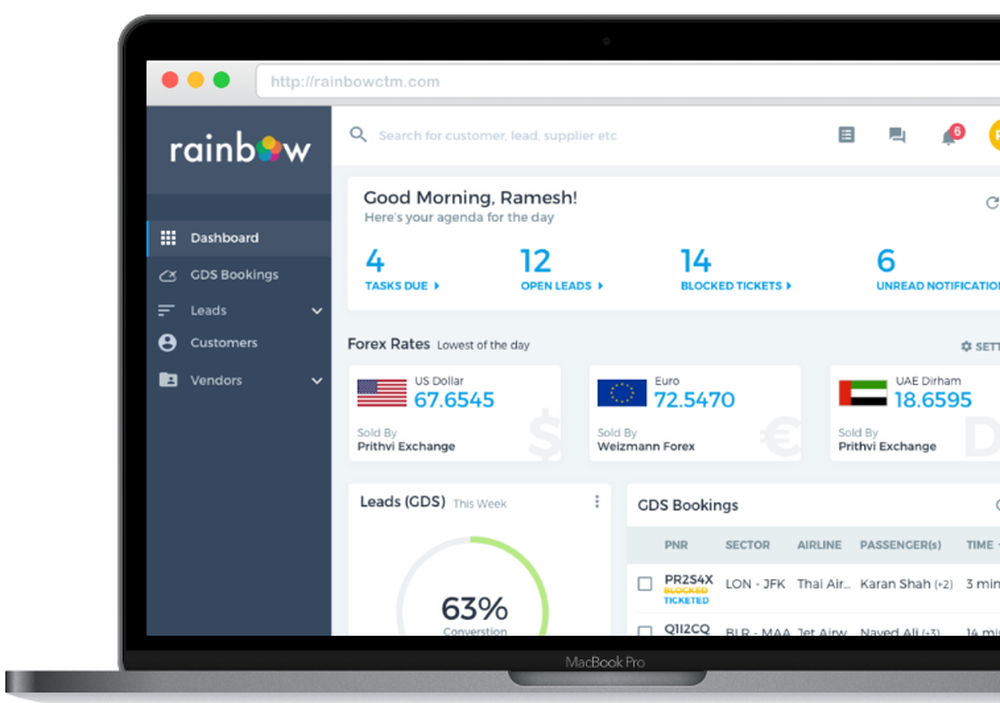The image size is (1000, 703).
Task: Expand the Leads sidebar menu
Action: [316, 310]
